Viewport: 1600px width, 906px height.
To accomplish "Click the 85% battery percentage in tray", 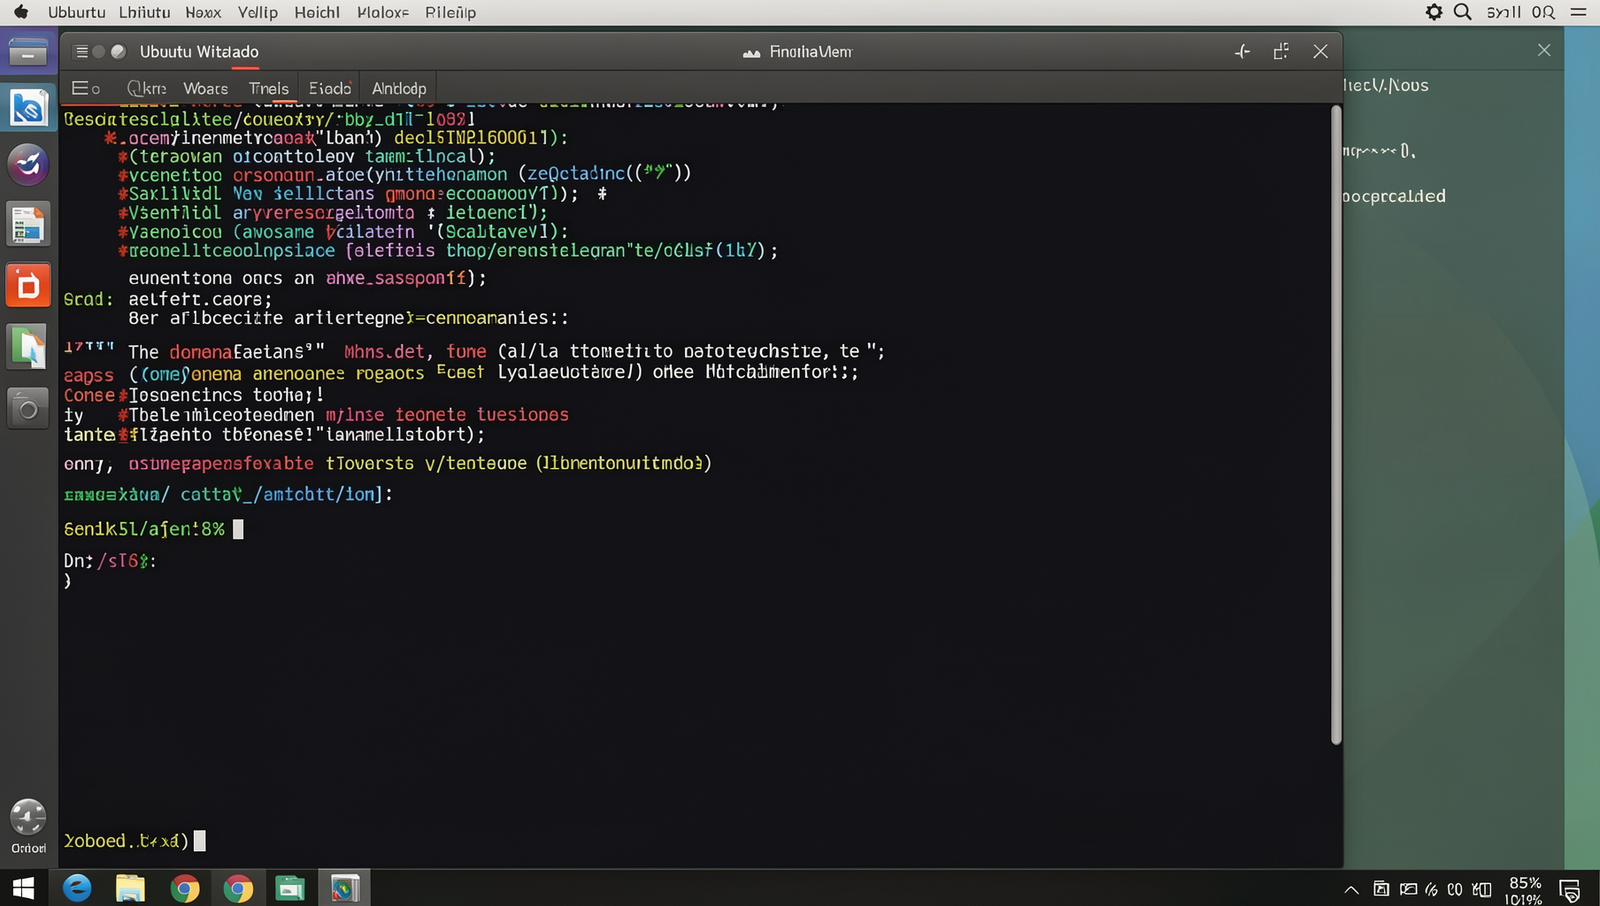I will pyautogui.click(x=1525, y=883).
